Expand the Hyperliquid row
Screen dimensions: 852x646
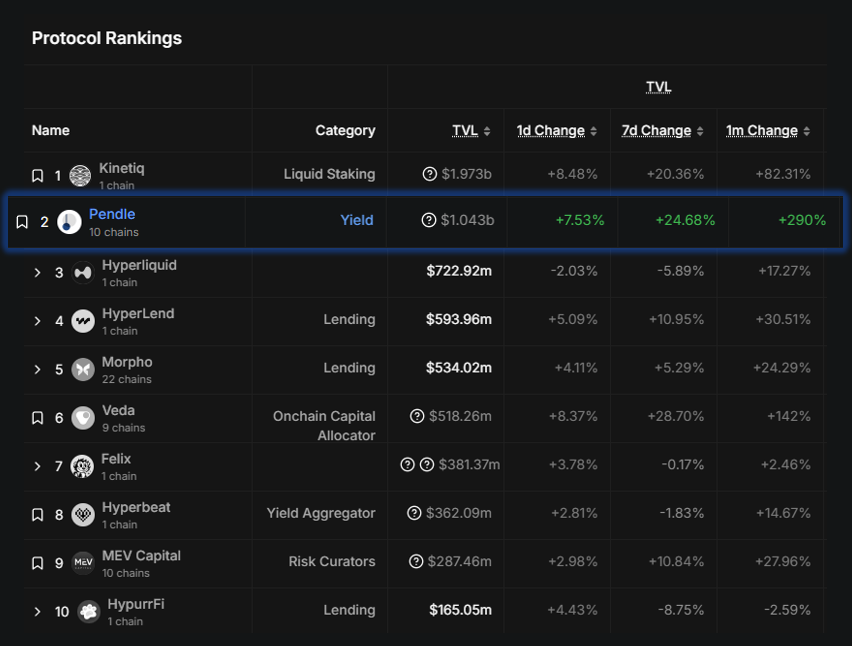[37, 273]
